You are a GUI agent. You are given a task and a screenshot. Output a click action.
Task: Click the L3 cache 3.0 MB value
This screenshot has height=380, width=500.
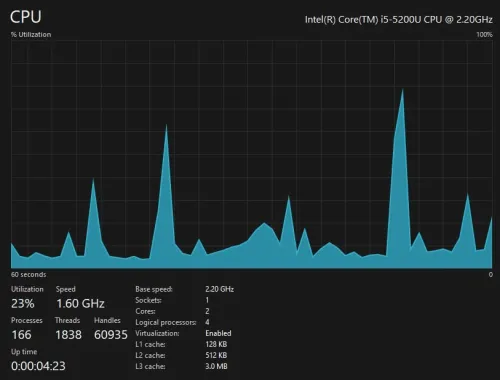(216, 366)
